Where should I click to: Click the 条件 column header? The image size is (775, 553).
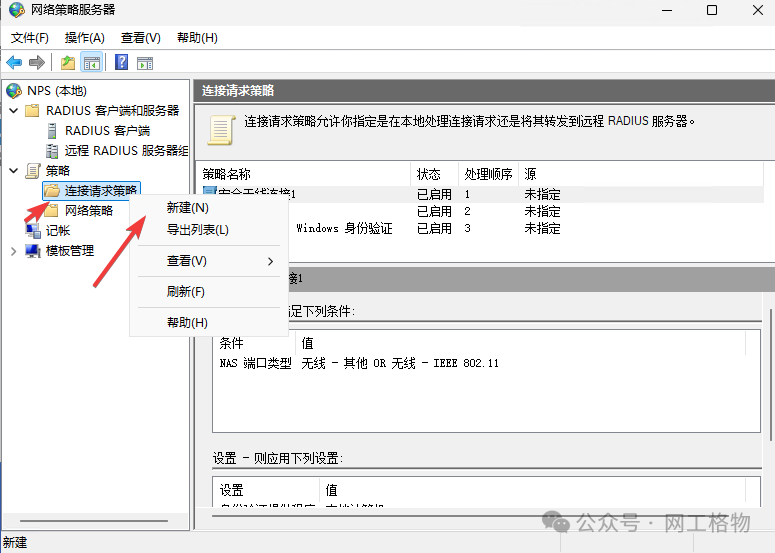255,343
